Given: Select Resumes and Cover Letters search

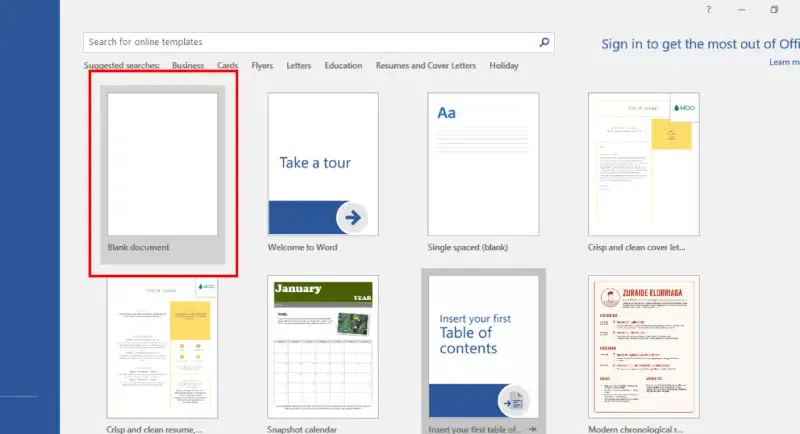Looking at the screenshot, I should 426,65.
